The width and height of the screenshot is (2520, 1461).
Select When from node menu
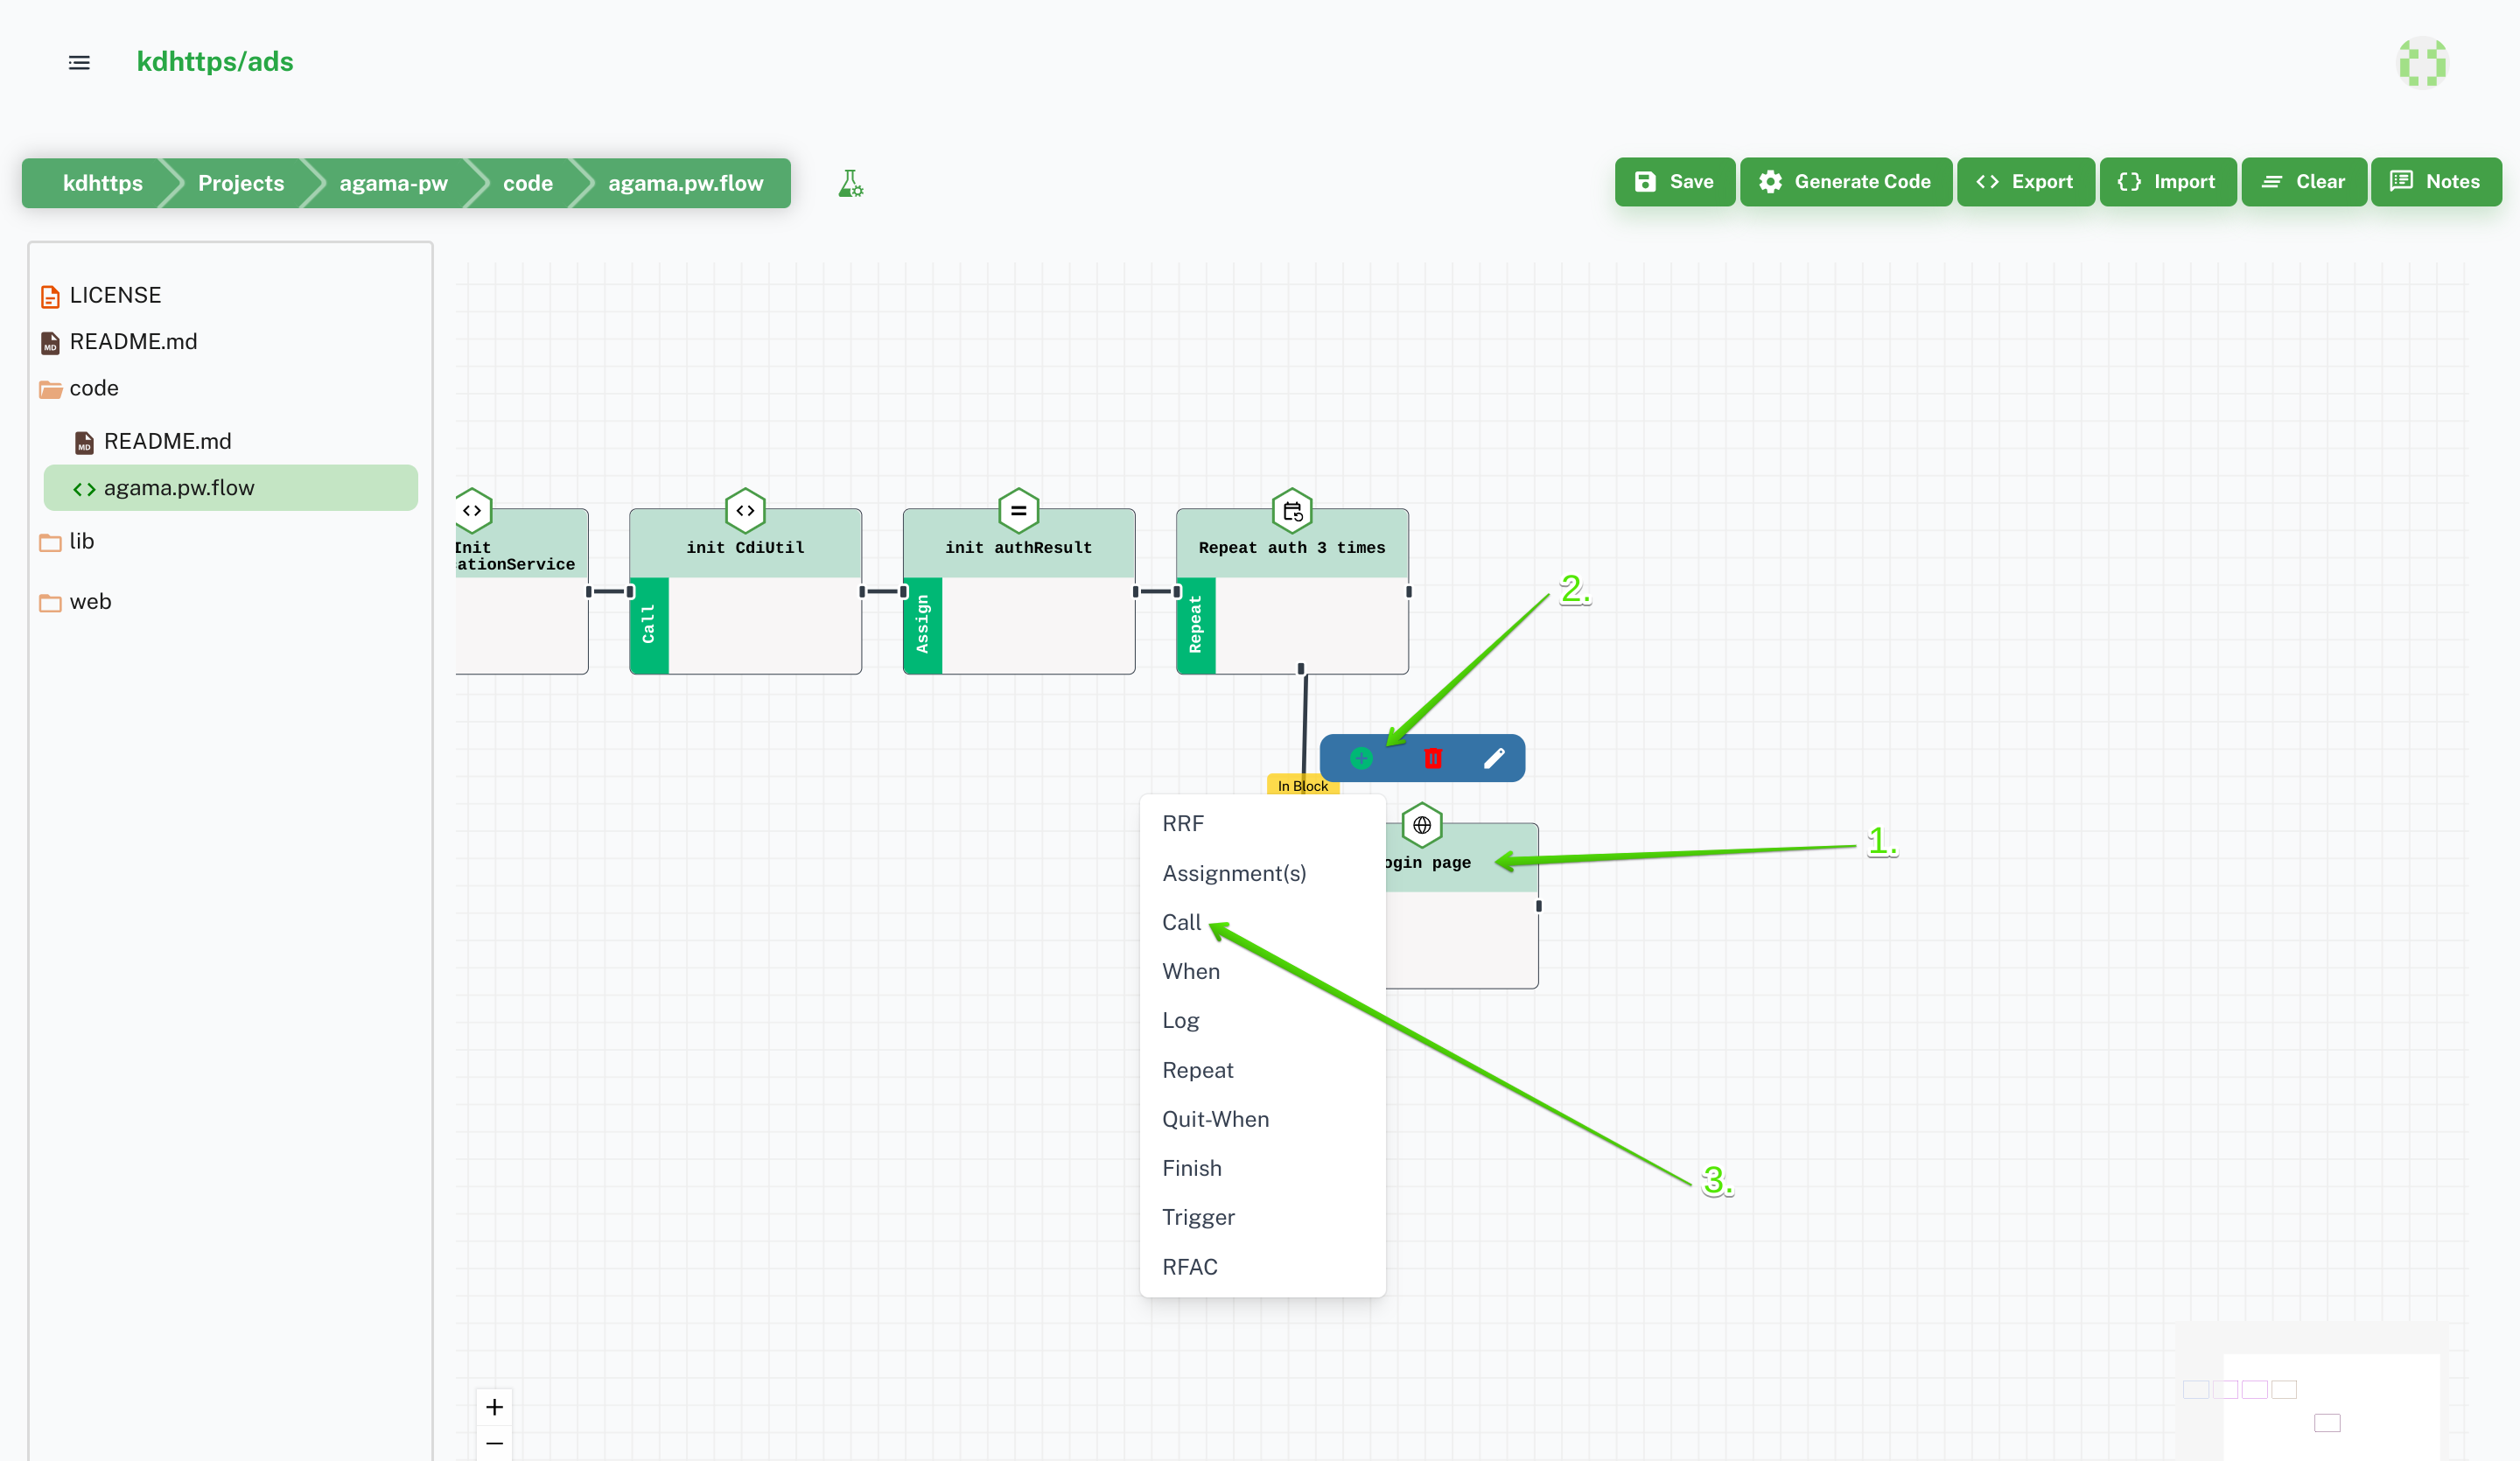[1262, 971]
